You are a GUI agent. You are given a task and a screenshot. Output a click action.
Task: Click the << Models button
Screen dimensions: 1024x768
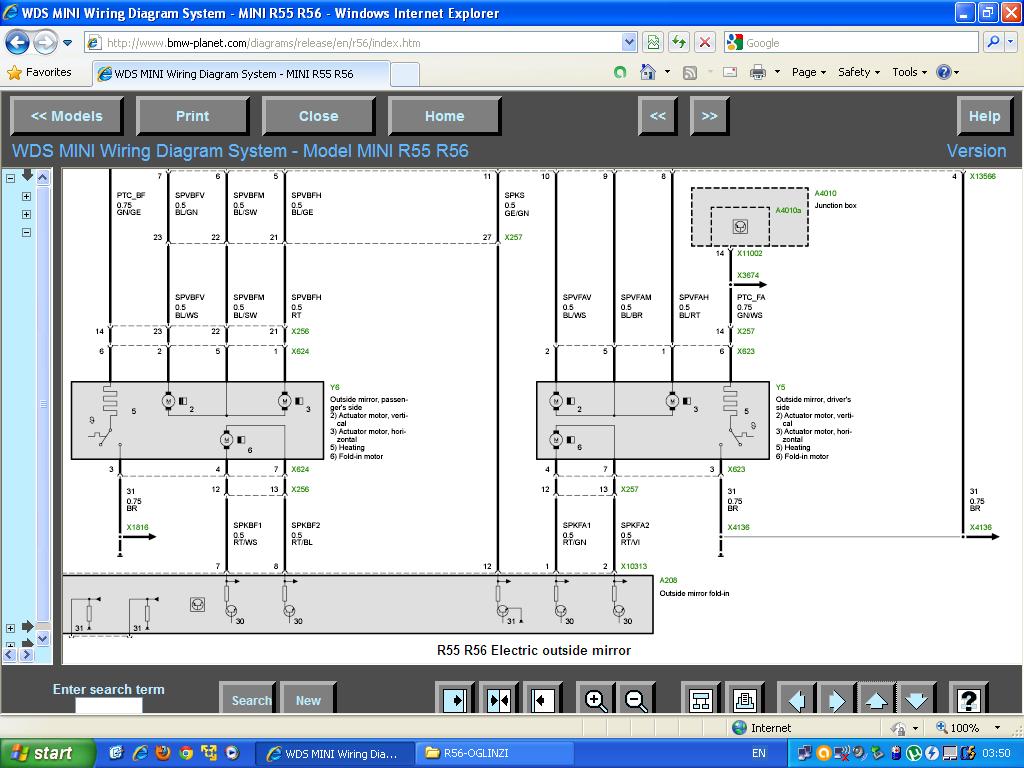coord(67,116)
